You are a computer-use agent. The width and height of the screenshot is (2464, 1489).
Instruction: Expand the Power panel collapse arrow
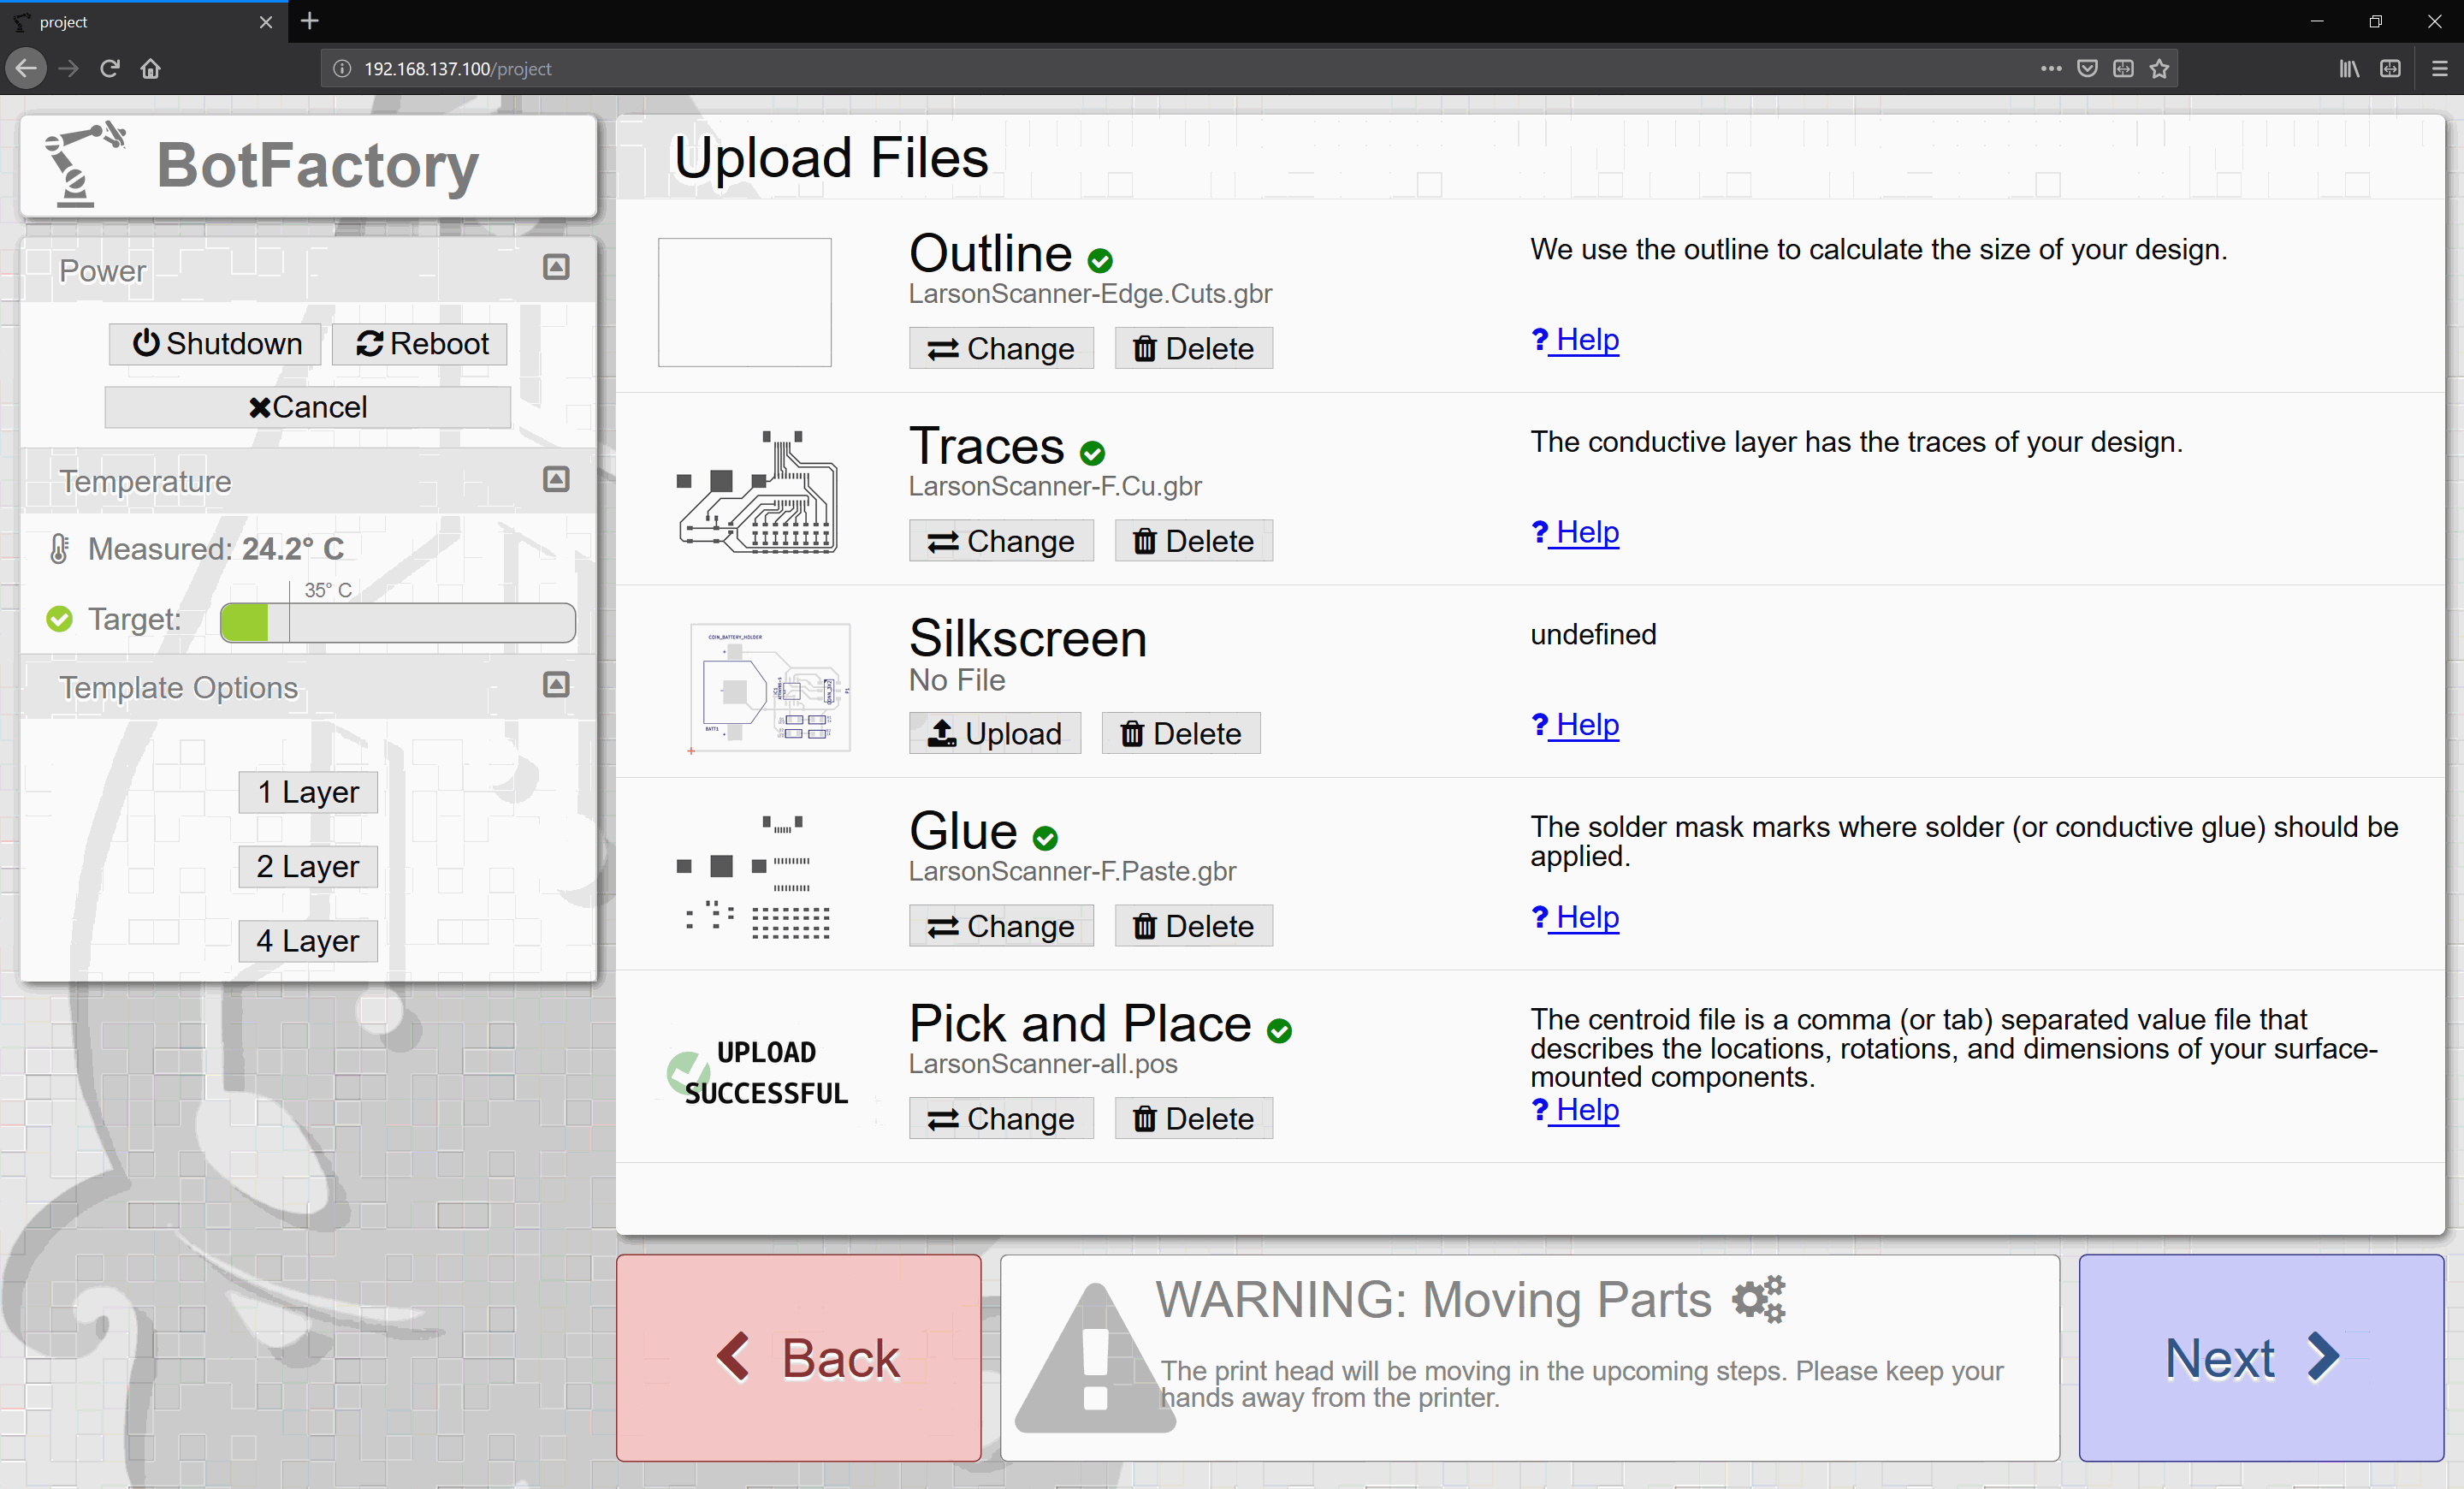(x=556, y=268)
